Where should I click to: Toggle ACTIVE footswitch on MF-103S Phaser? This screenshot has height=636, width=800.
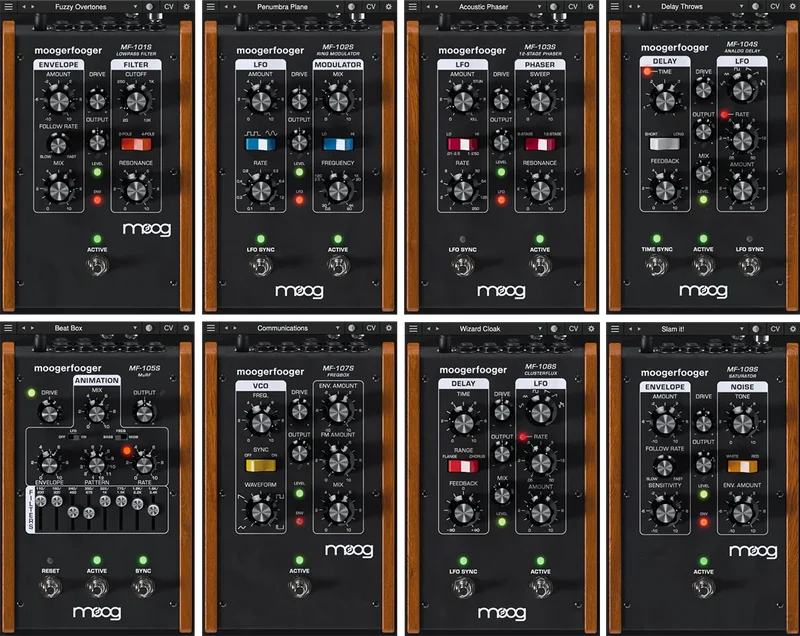pyautogui.click(x=540, y=266)
